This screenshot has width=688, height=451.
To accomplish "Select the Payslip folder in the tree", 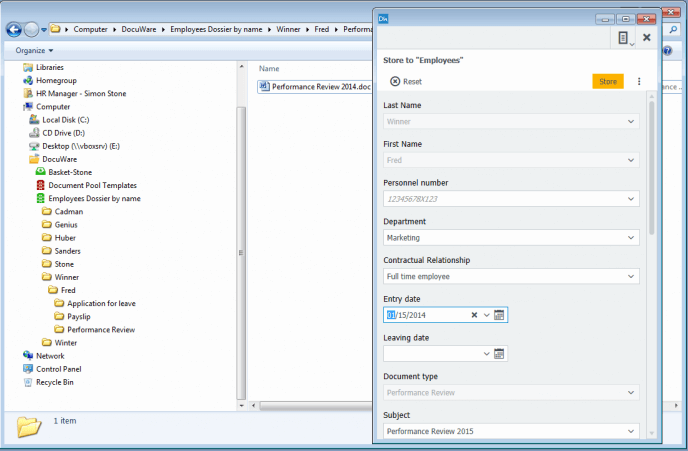I will point(79,316).
